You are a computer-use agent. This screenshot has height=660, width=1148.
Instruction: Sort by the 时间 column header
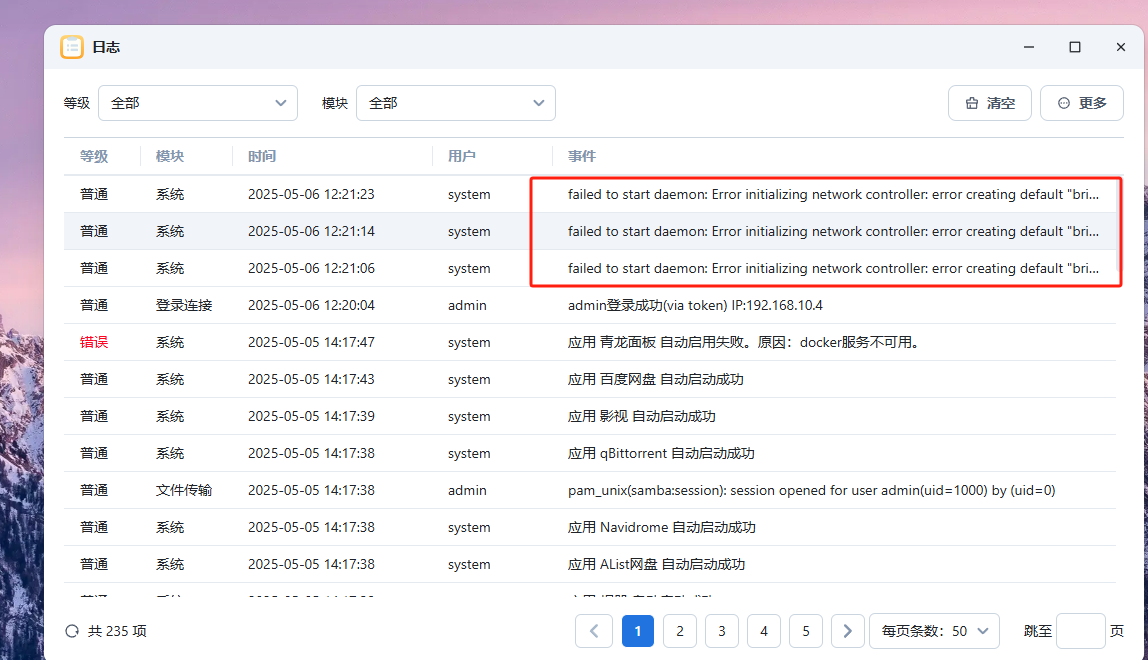pyautogui.click(x=262, y=156)
